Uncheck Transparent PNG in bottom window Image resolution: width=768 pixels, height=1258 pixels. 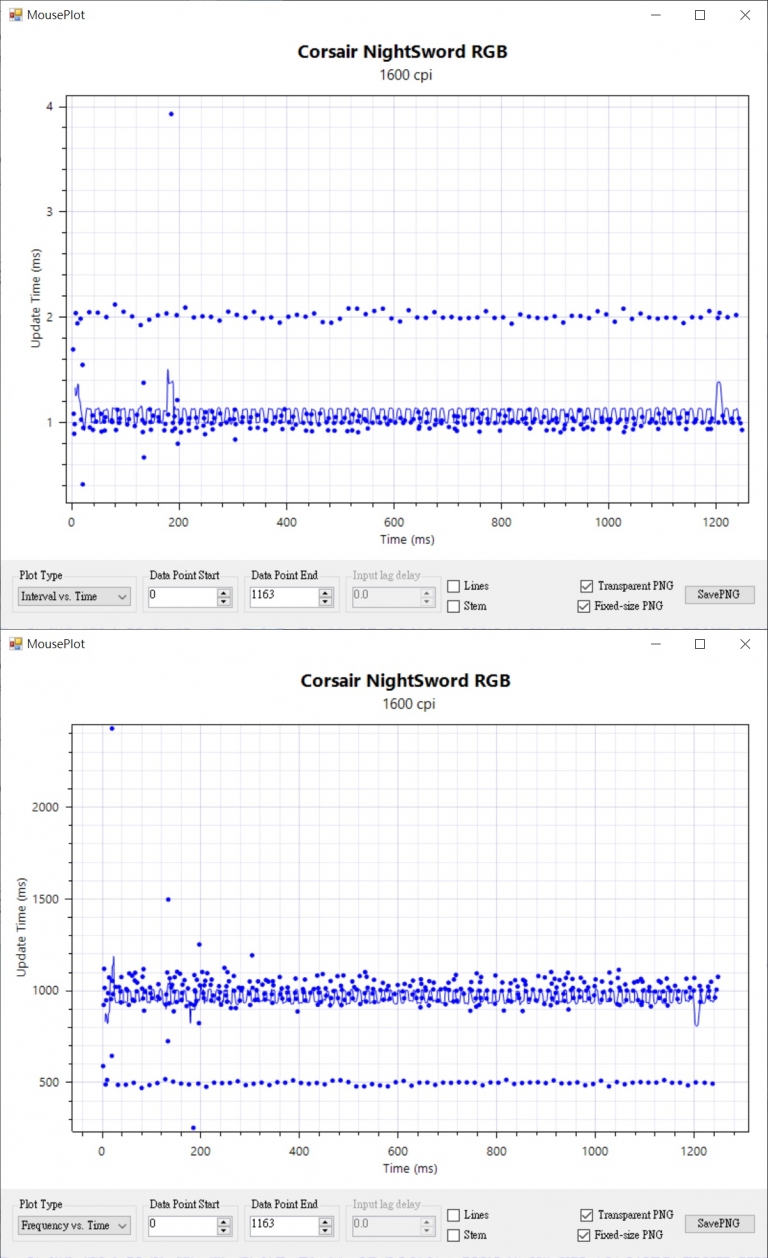585,1215
